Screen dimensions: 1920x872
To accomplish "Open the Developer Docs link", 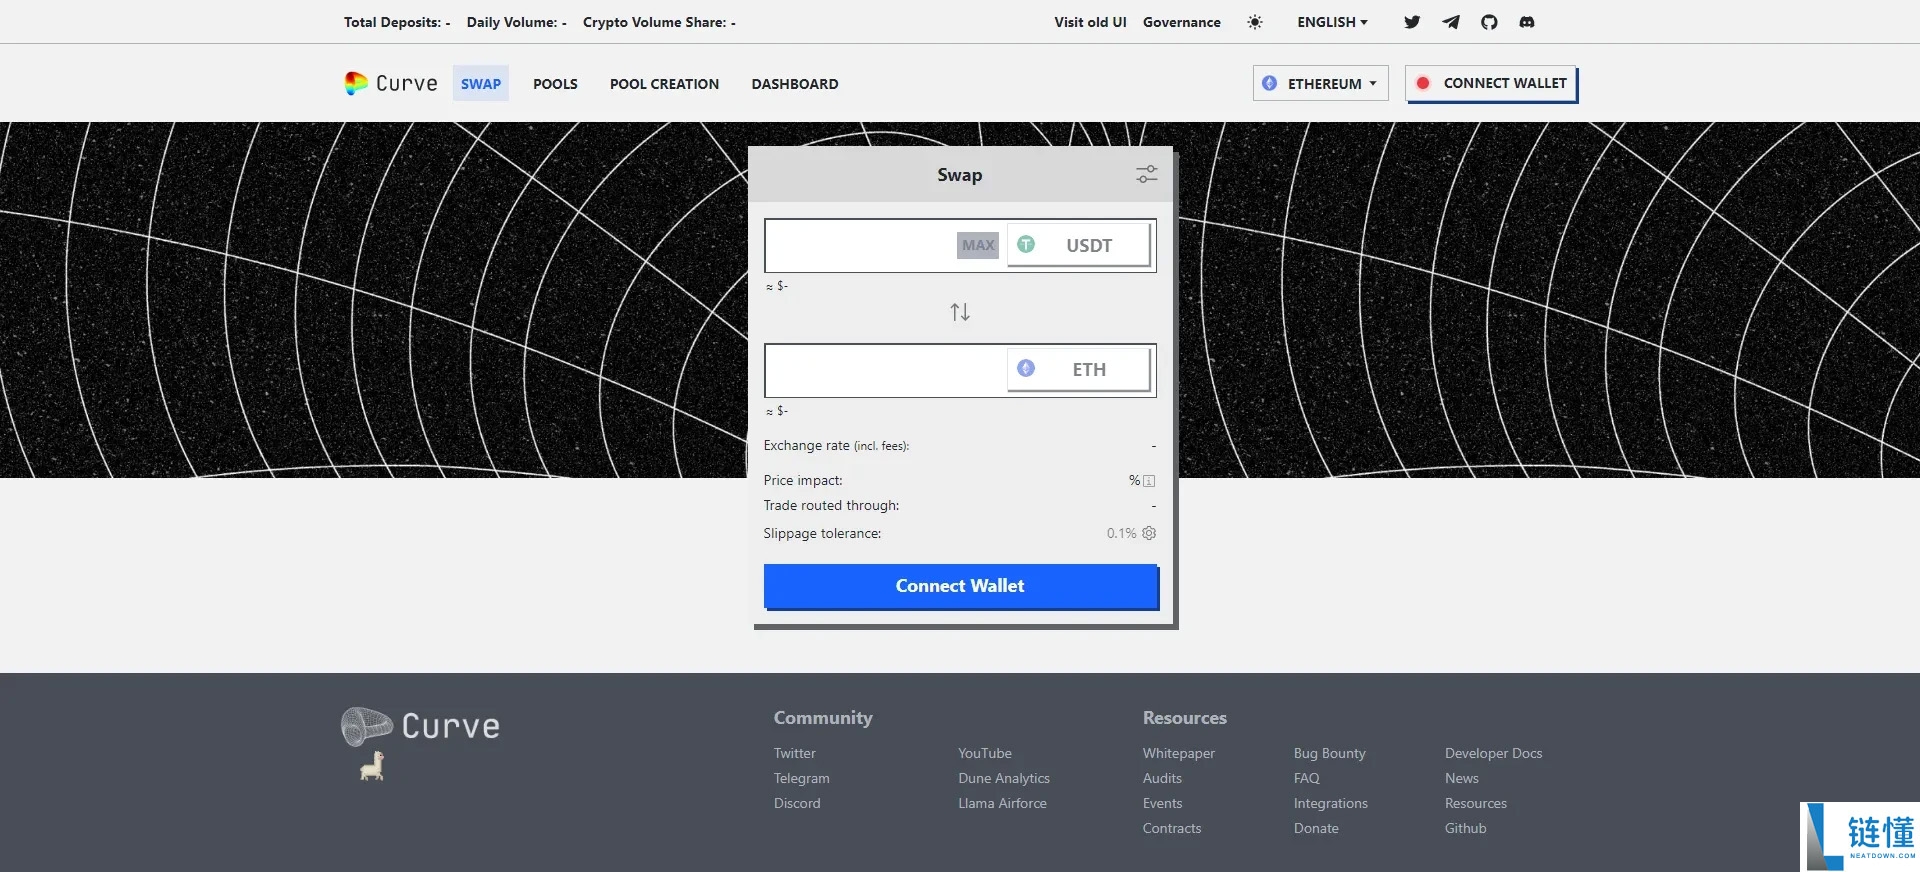I will (x=1493, y=753).
